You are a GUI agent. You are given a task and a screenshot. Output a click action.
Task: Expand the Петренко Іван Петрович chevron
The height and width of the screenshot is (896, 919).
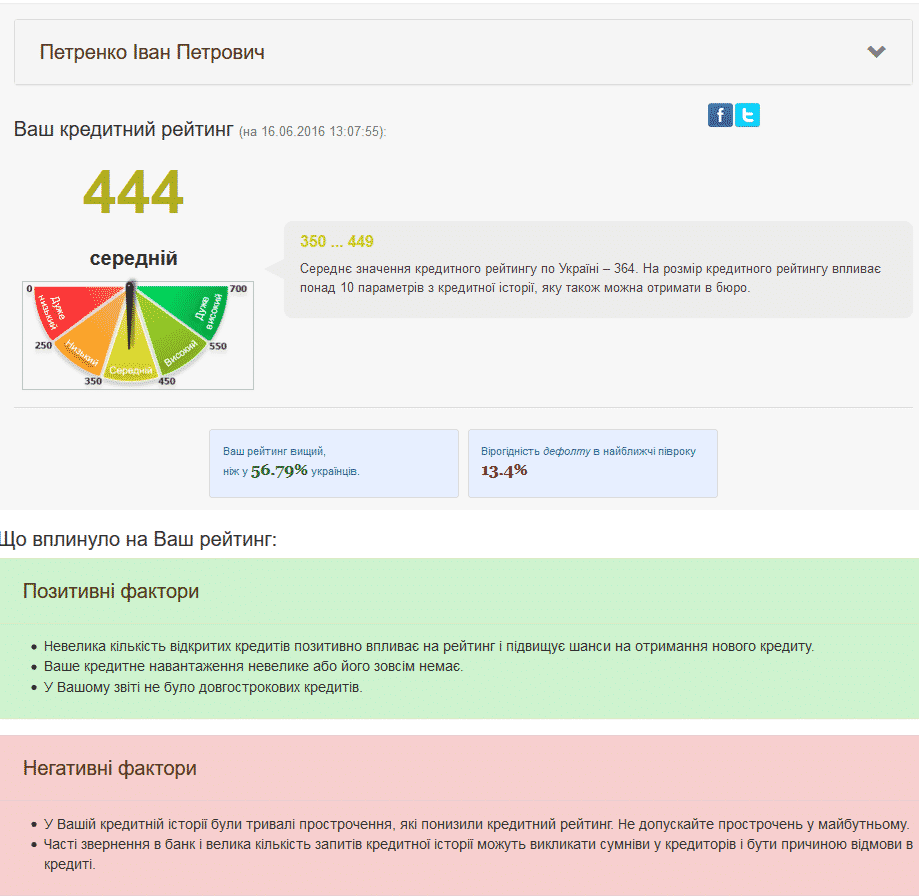click(x=876, y=52)
